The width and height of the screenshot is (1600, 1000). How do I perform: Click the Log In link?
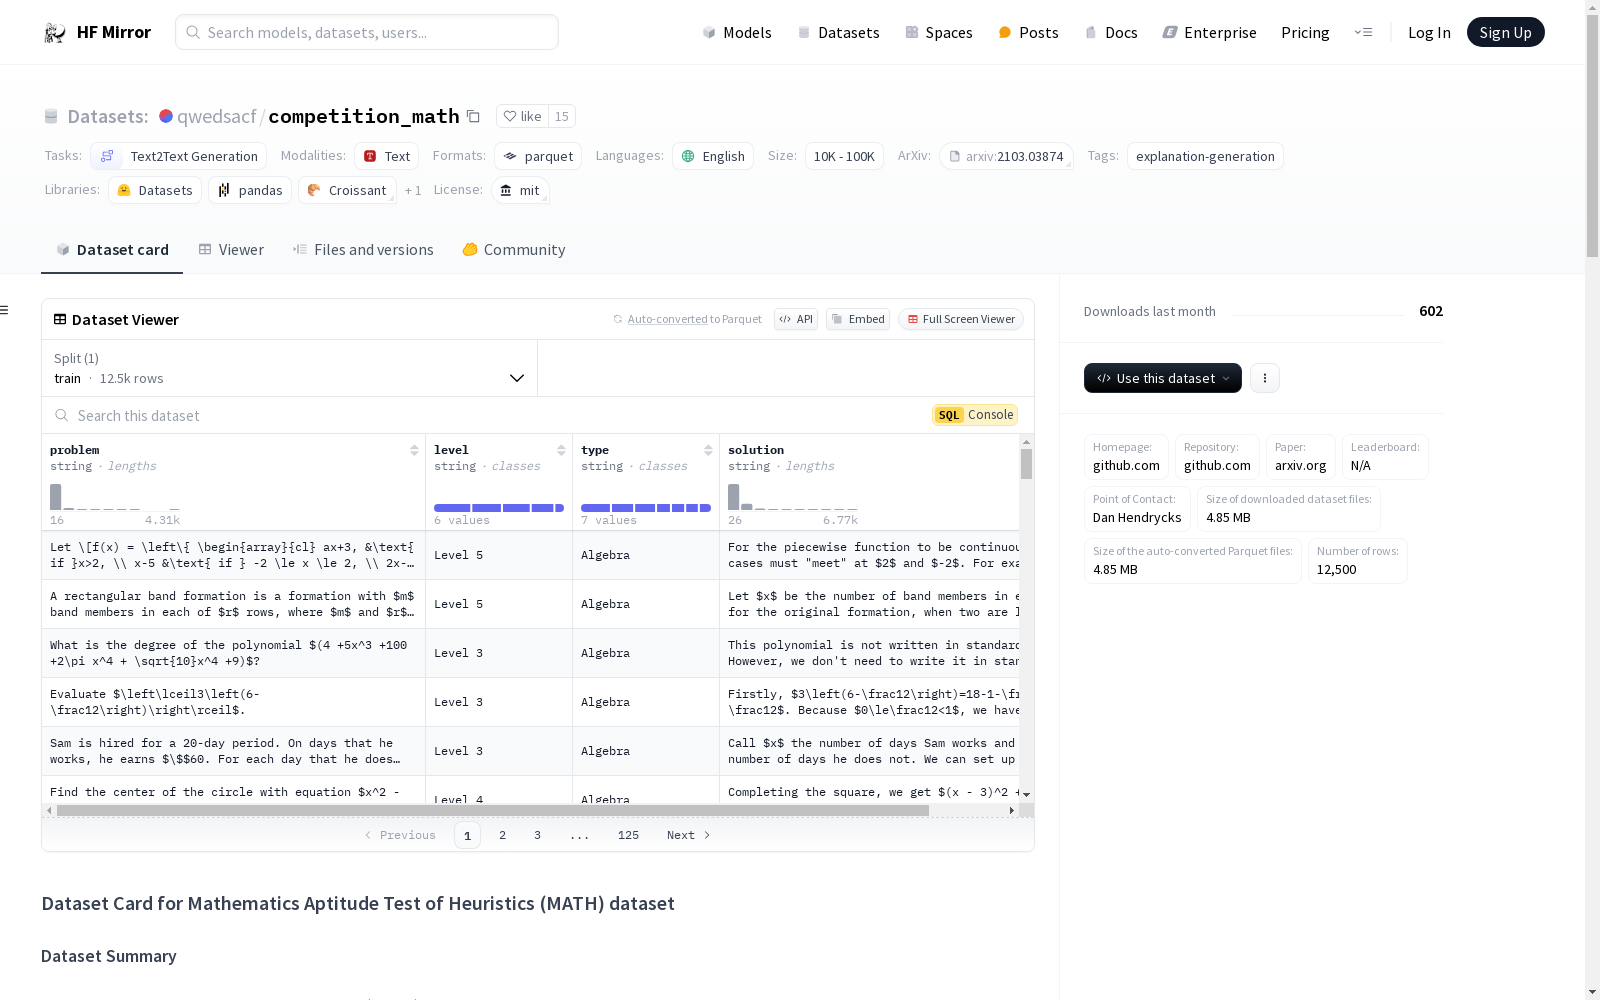(1429, 33)
